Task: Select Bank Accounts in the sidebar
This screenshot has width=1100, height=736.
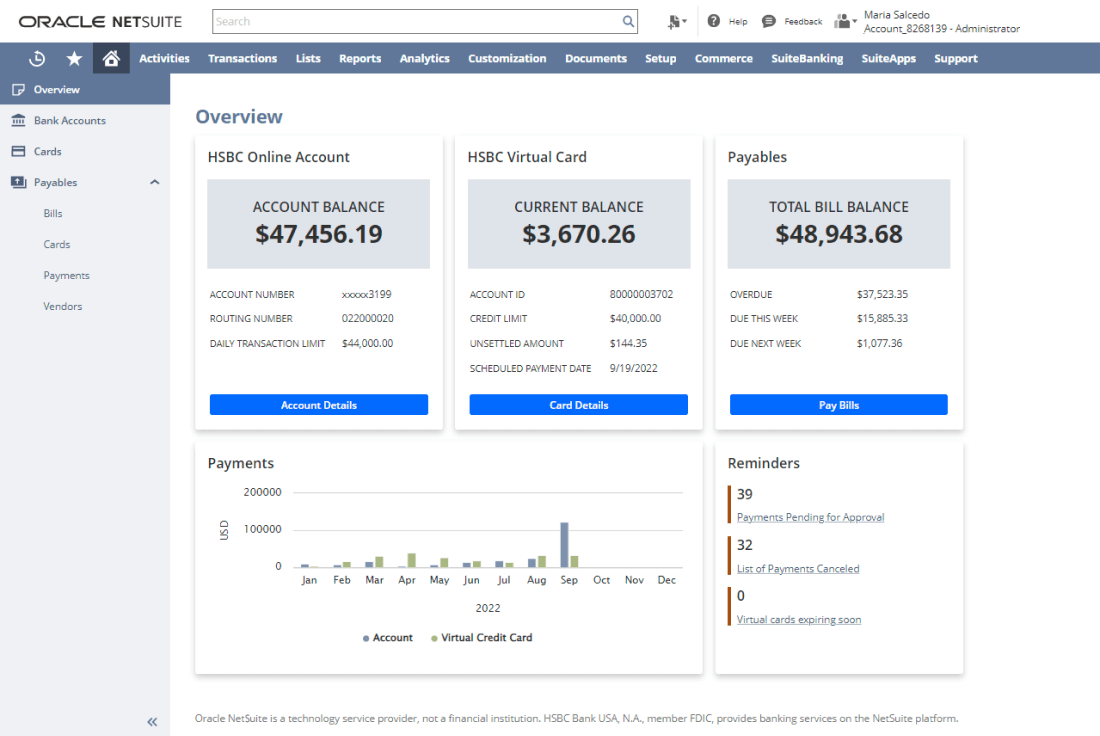Action: click(x=70, y=121)
